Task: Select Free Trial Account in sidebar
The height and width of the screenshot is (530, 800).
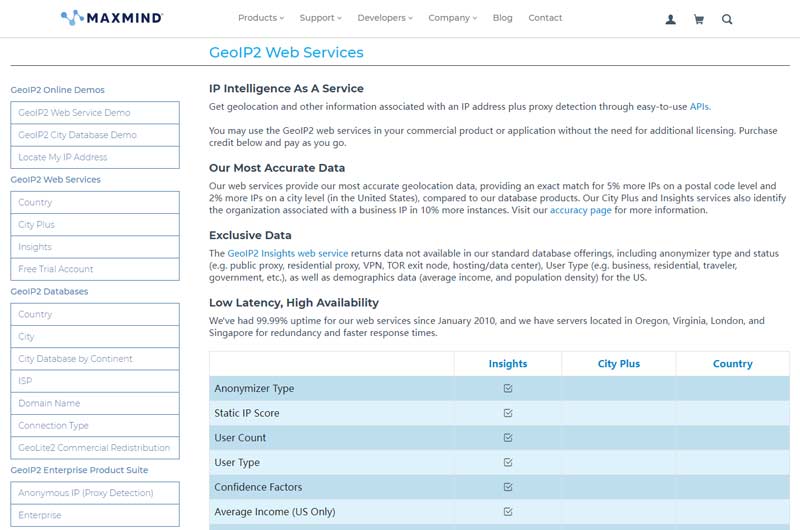Action: (x=56, y=269)
